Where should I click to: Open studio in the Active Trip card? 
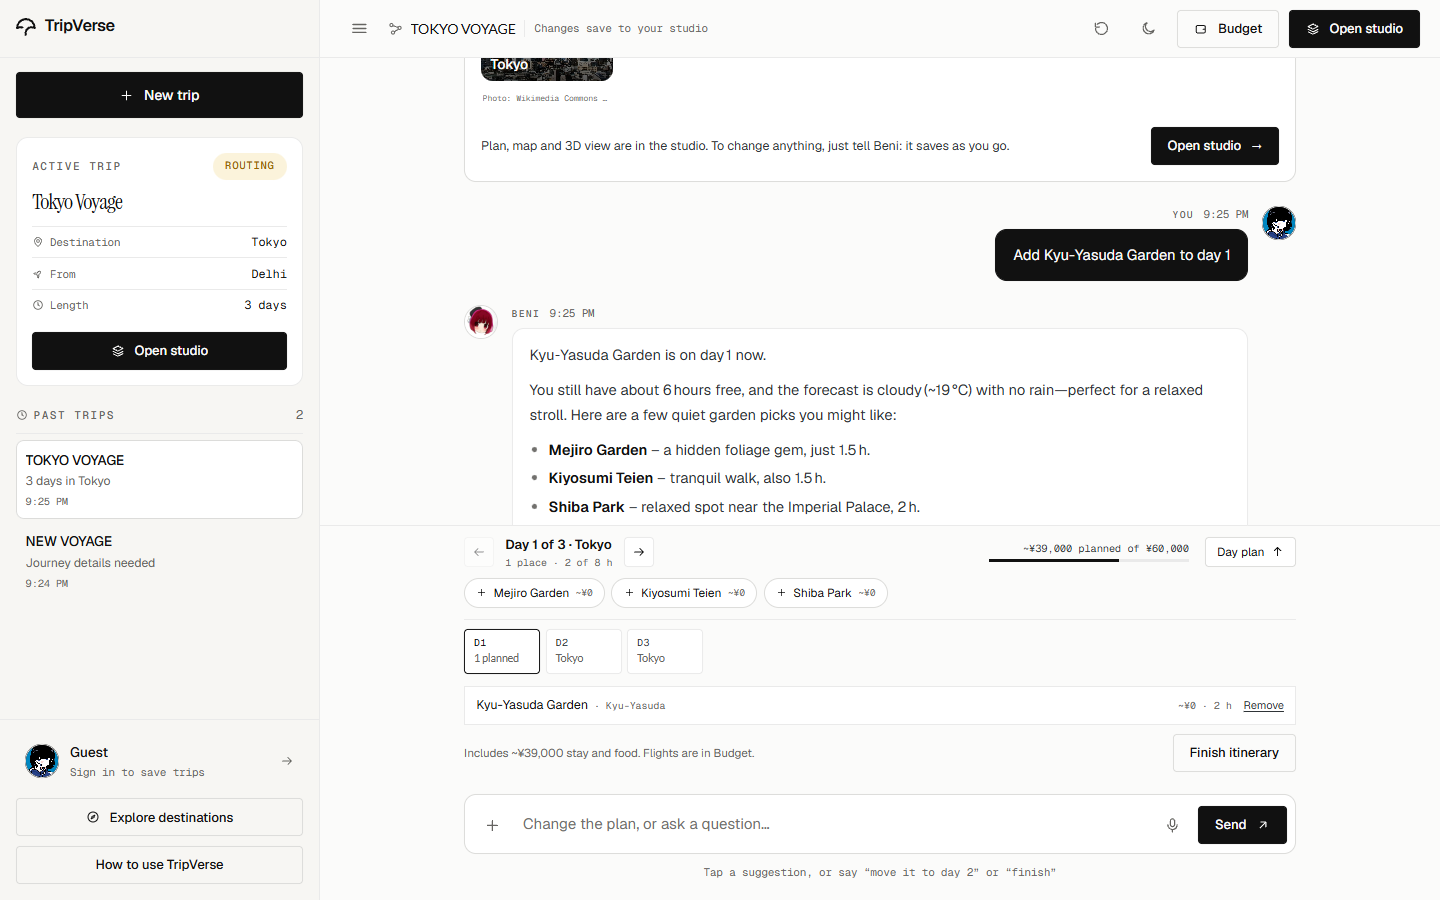(159, 351)
